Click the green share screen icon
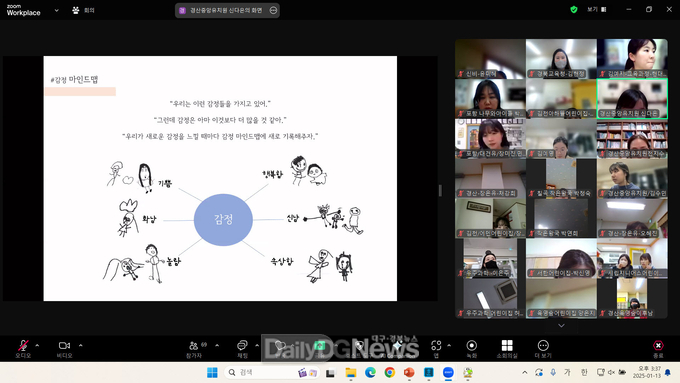This screenshot has height=383, width=680. pos(320,346)
